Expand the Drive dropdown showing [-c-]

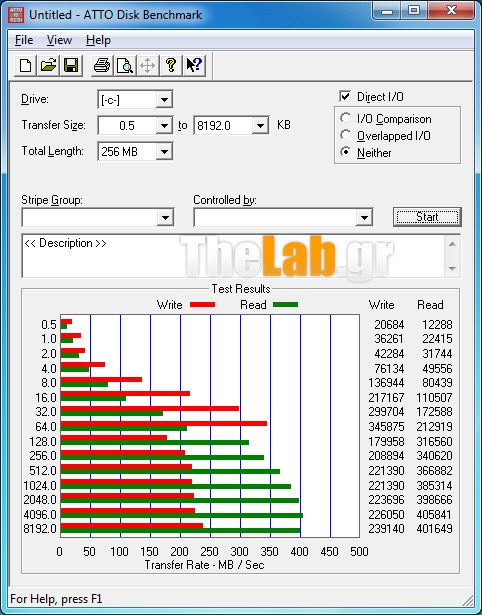point(164,100)
